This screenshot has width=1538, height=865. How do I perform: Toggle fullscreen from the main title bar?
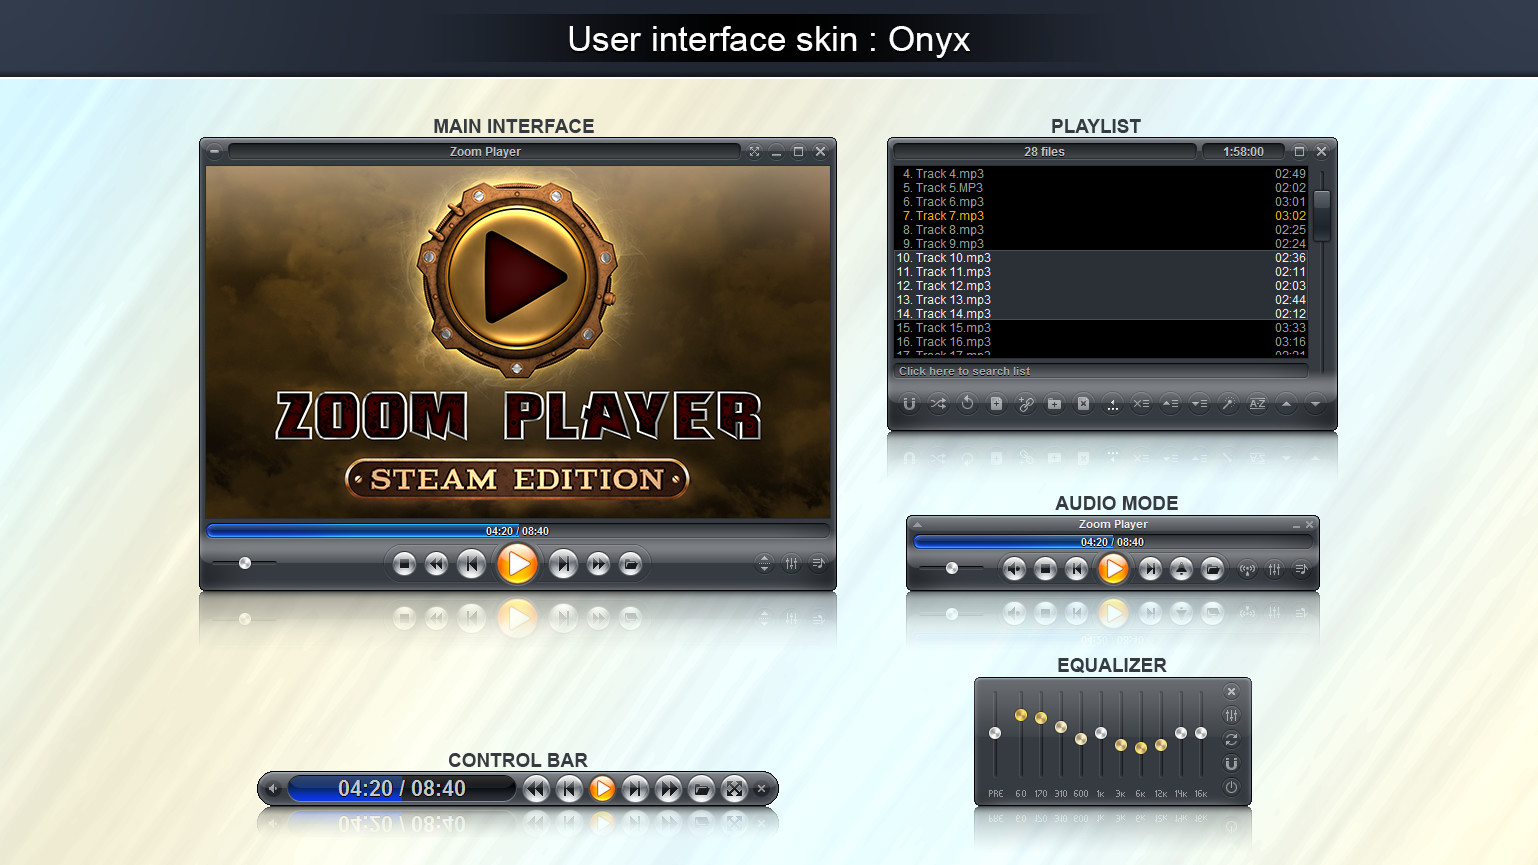tap(754, 151)
